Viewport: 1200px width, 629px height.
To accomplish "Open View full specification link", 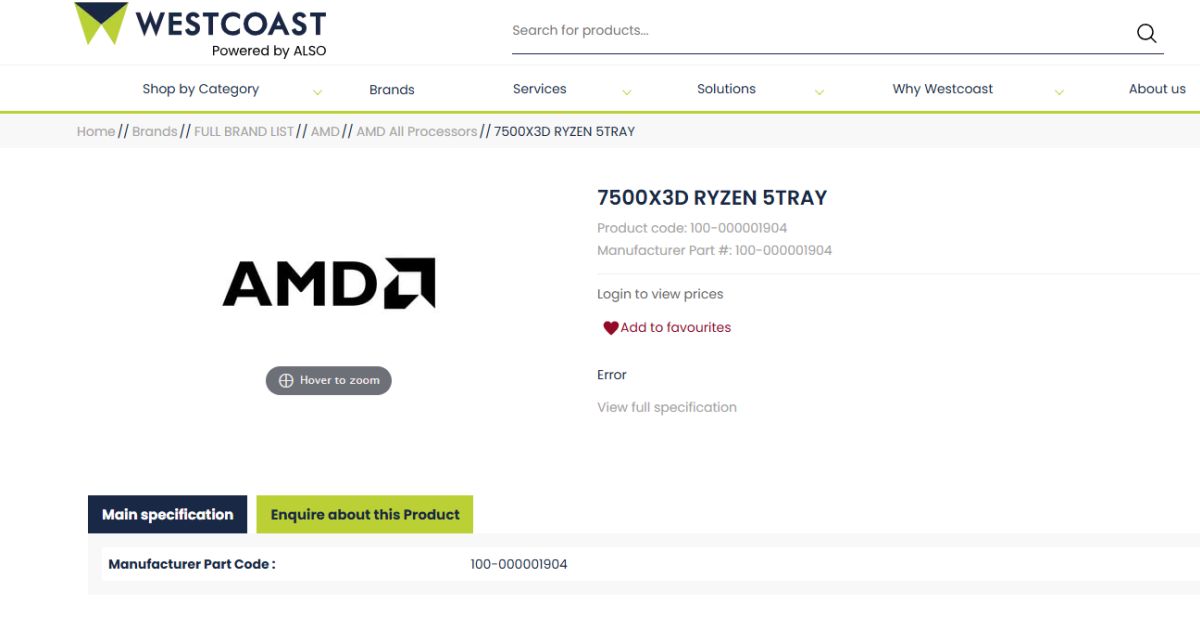I will pos(667,407).
